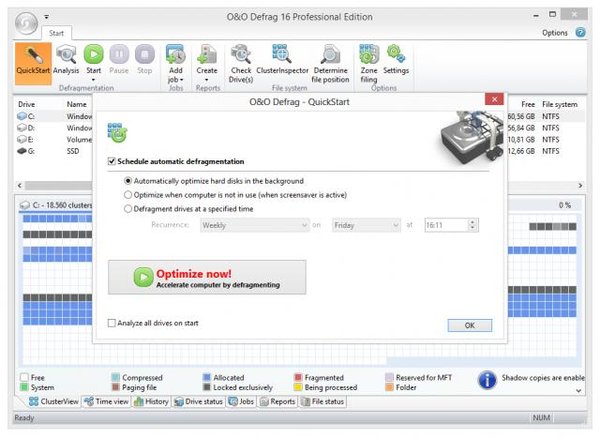The height and width of the screenshot is (438, 600).
Task: Close the QuickStart dialog
Action: 494,99
